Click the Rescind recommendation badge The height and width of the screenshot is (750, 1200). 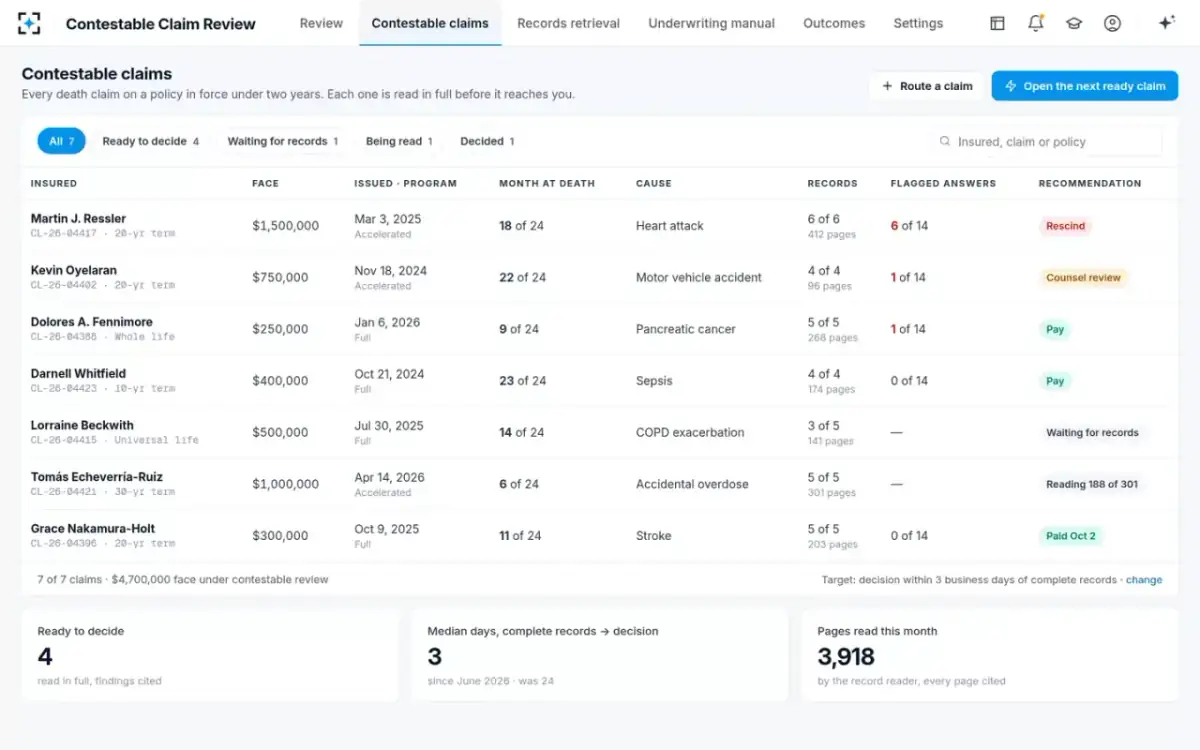[1065, 226]
